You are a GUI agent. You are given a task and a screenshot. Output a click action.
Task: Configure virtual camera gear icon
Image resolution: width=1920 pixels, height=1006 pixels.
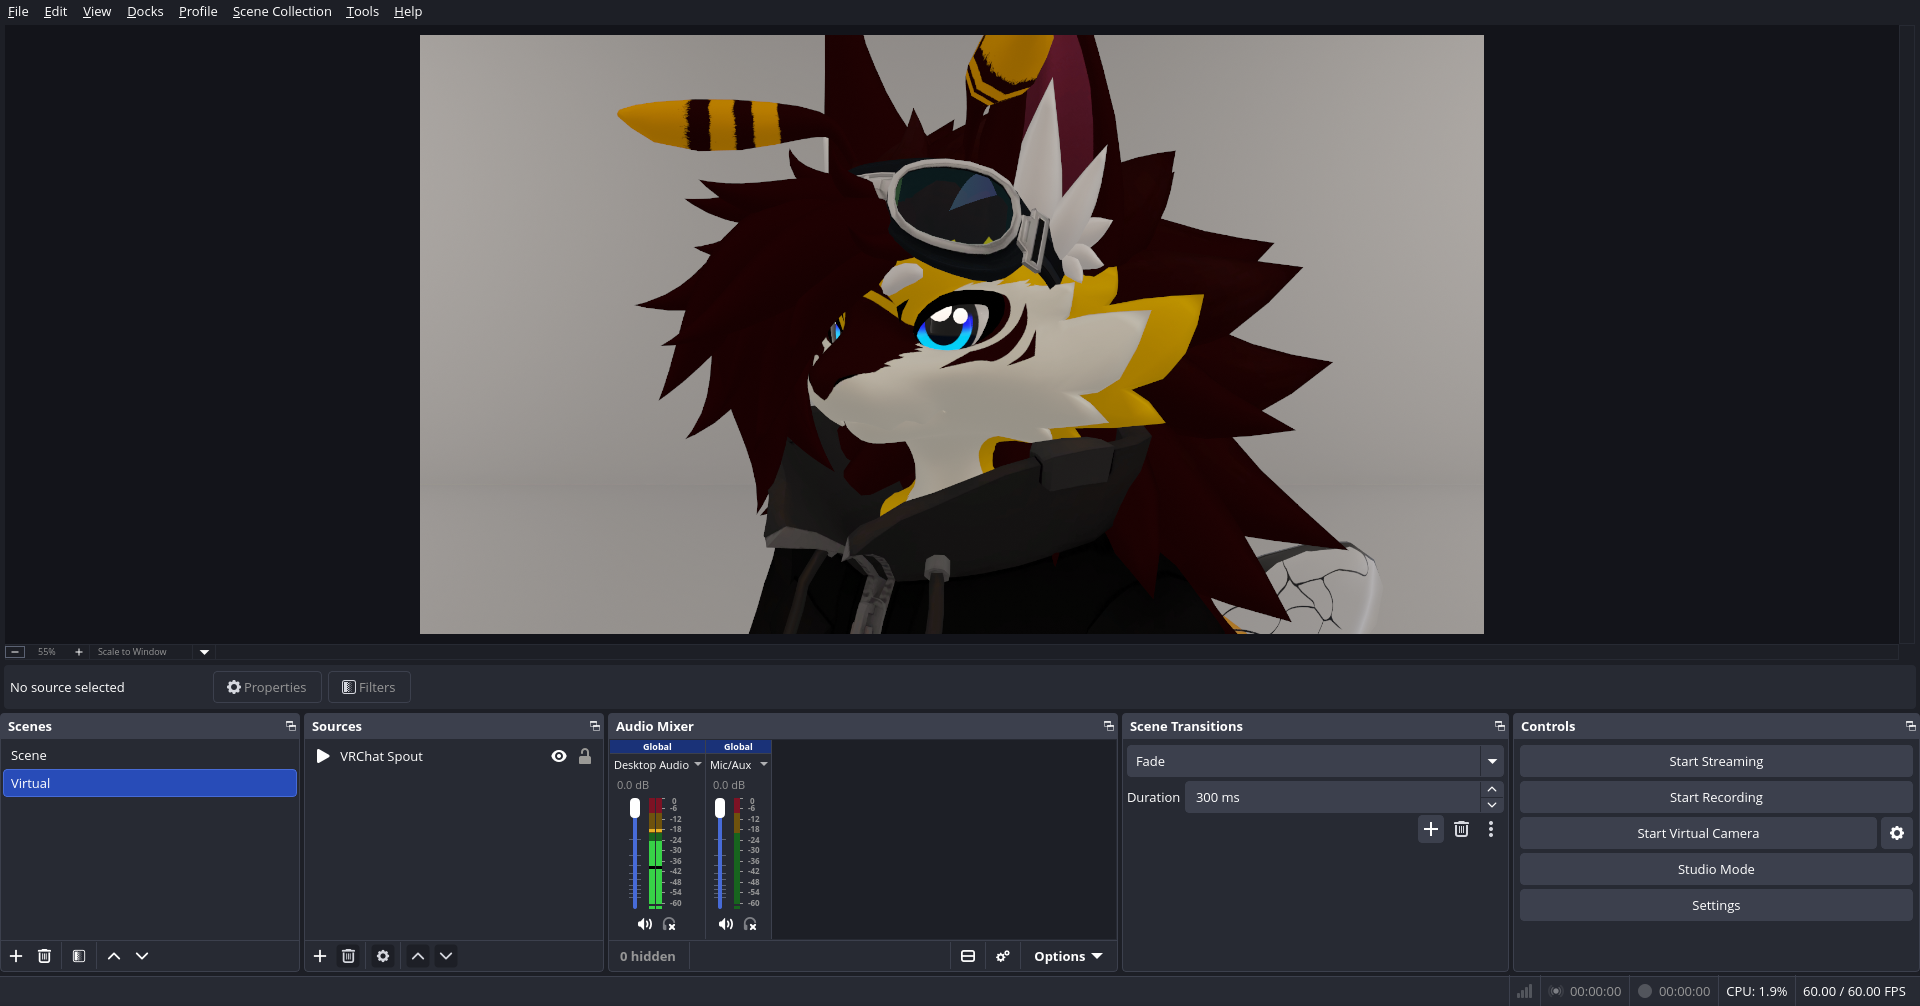[1897, 833]
